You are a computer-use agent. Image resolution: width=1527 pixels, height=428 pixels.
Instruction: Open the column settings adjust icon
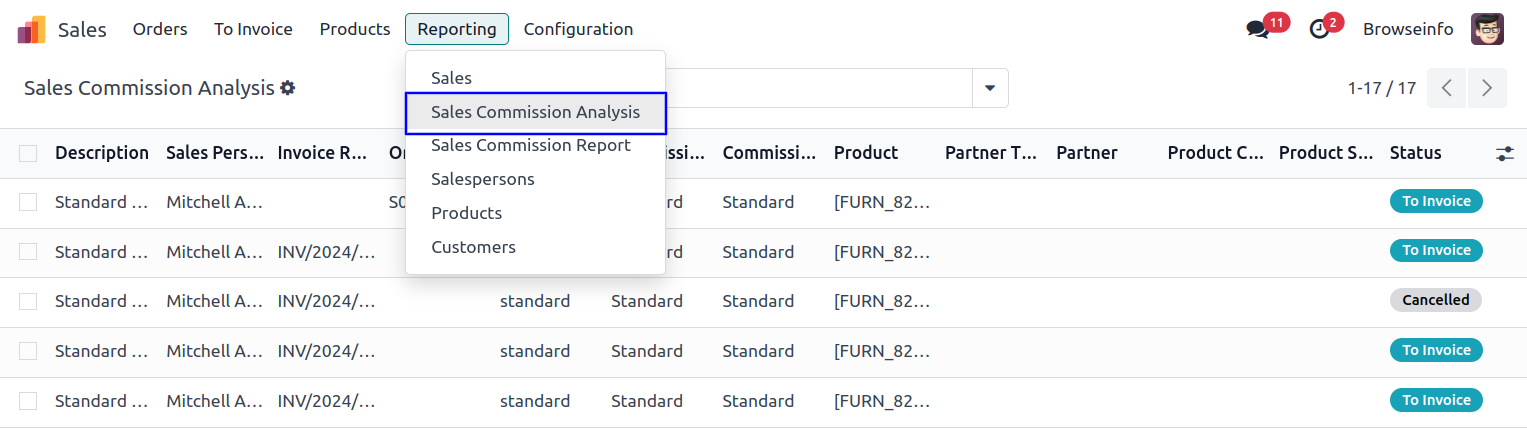point(1504,154)
